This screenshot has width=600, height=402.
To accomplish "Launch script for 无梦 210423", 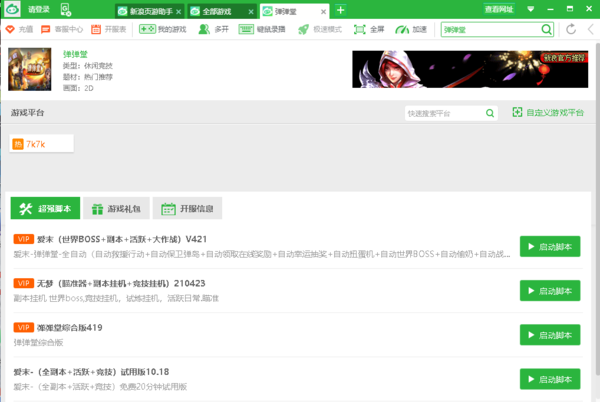I will [550, 291].
